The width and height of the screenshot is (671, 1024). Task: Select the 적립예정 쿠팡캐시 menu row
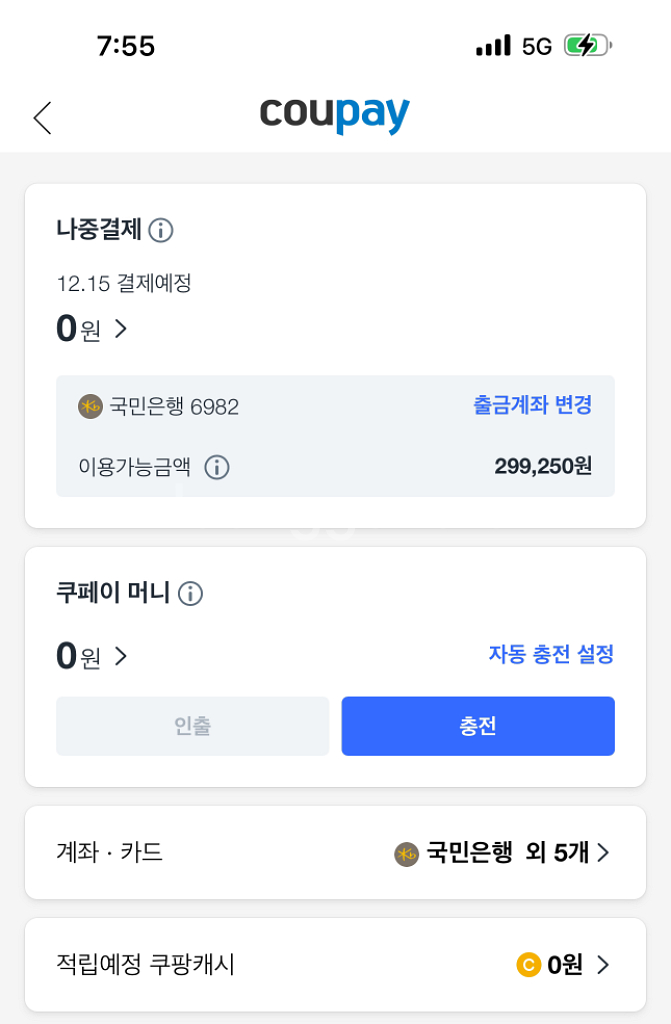click(x=335, y=965)
